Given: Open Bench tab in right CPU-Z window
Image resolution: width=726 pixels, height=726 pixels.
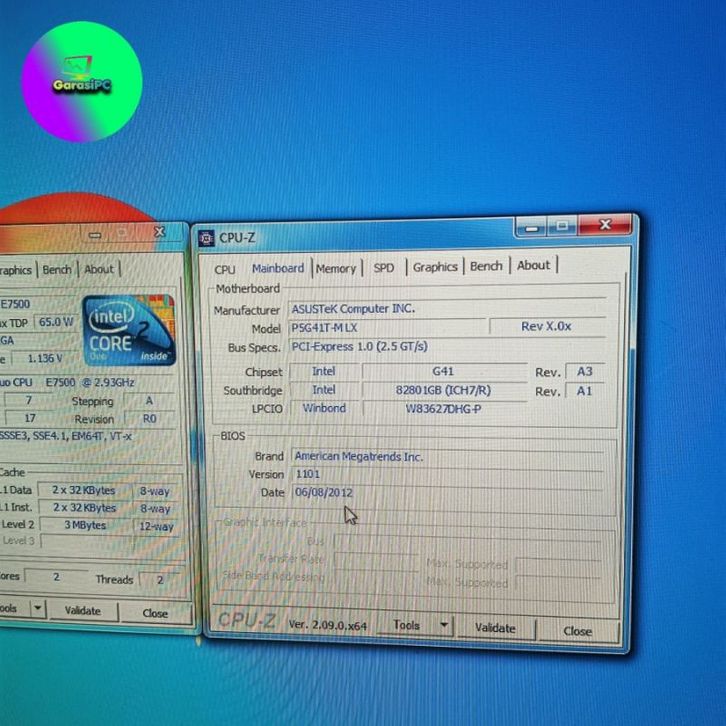Looking at the screenshot, I should tap(486, 266).
